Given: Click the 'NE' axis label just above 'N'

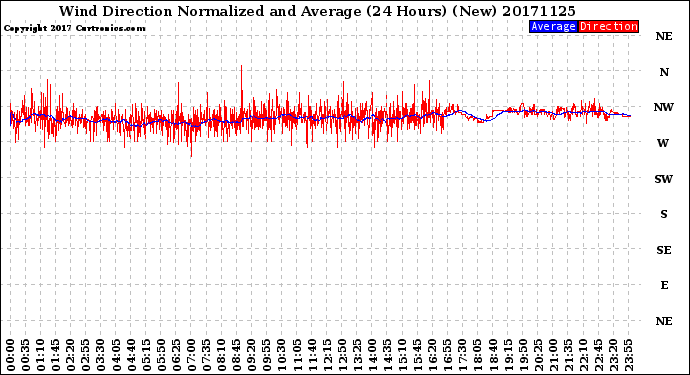Looking at the screenshot, I should [x=664, y=37].
